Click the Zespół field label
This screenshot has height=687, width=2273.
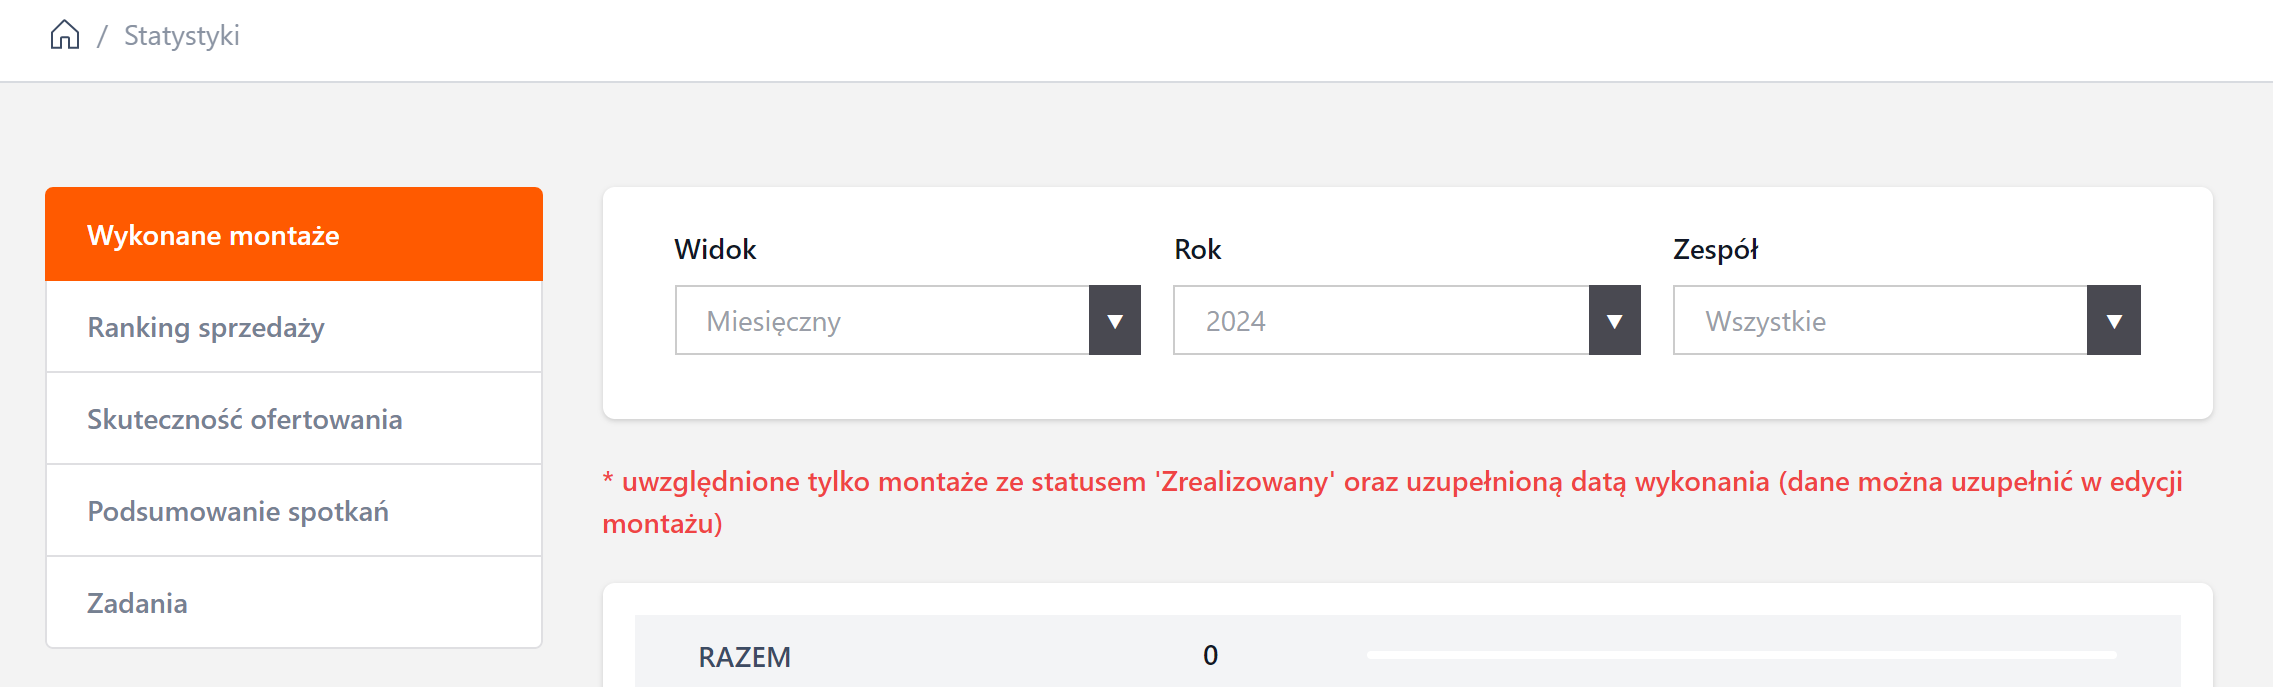point(1715,249)
